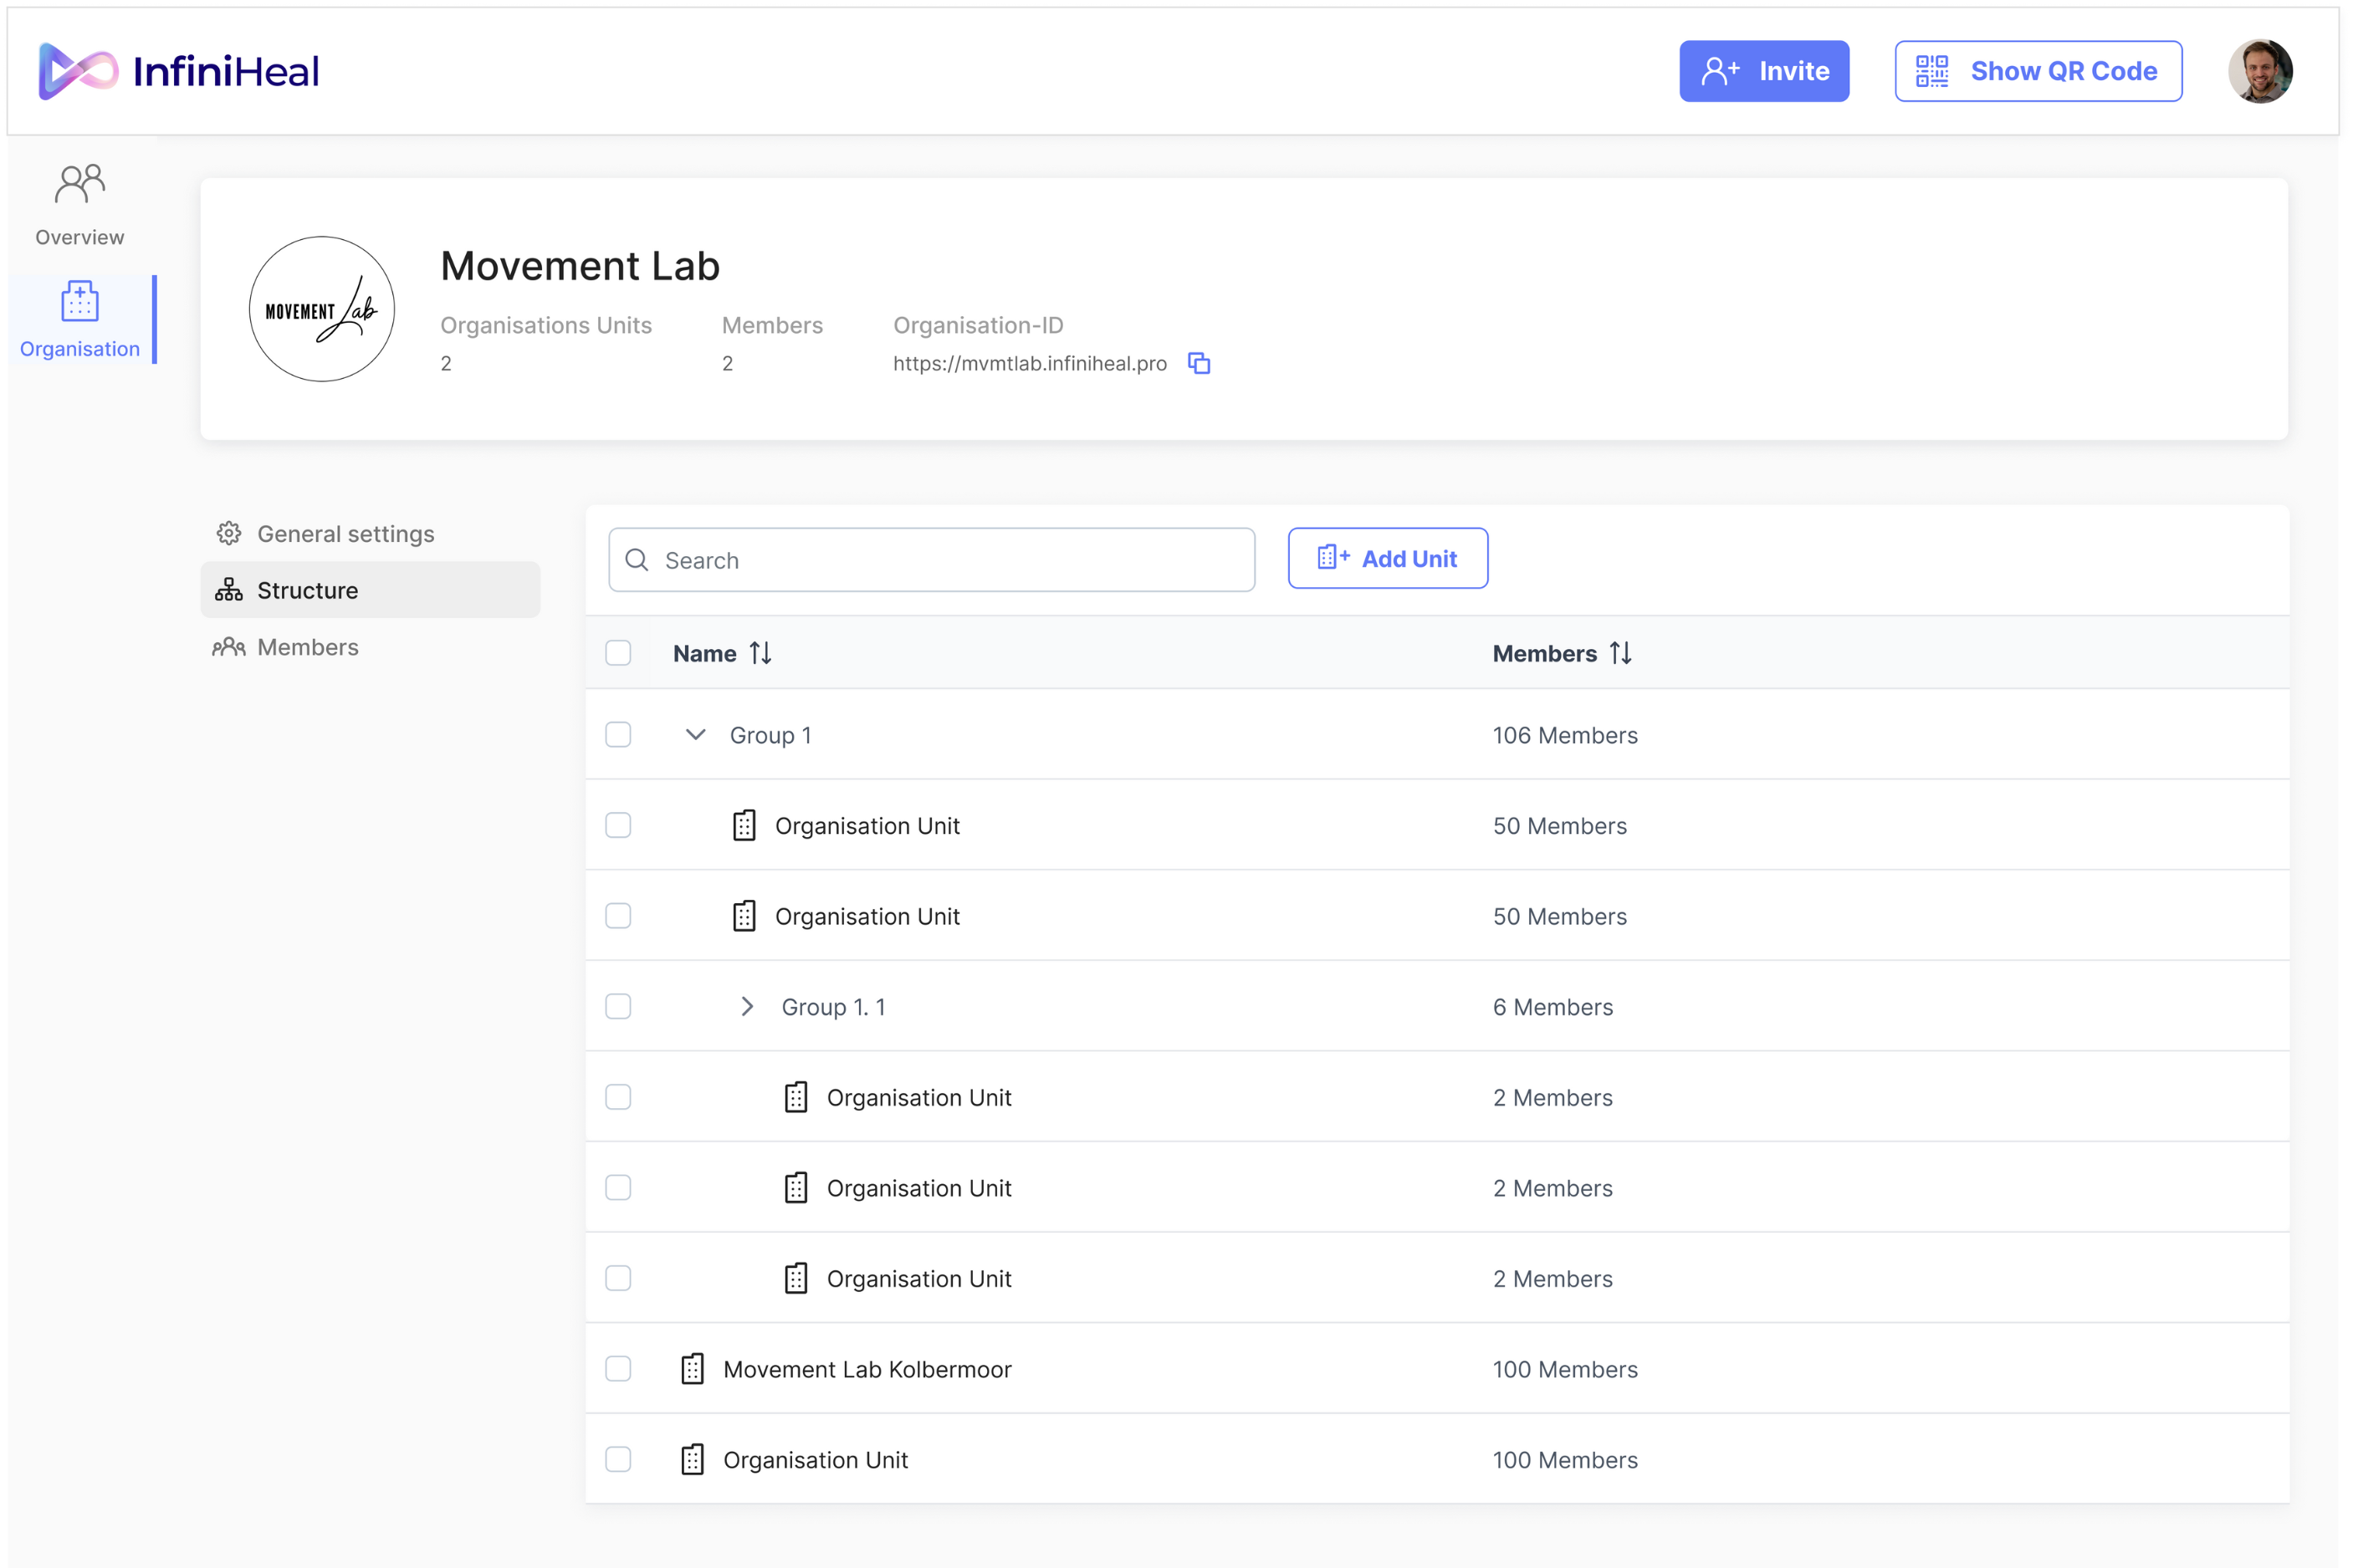
Task: Open the Organisation sidebar section
Action: pyautogui.click(x=80, y=320)
